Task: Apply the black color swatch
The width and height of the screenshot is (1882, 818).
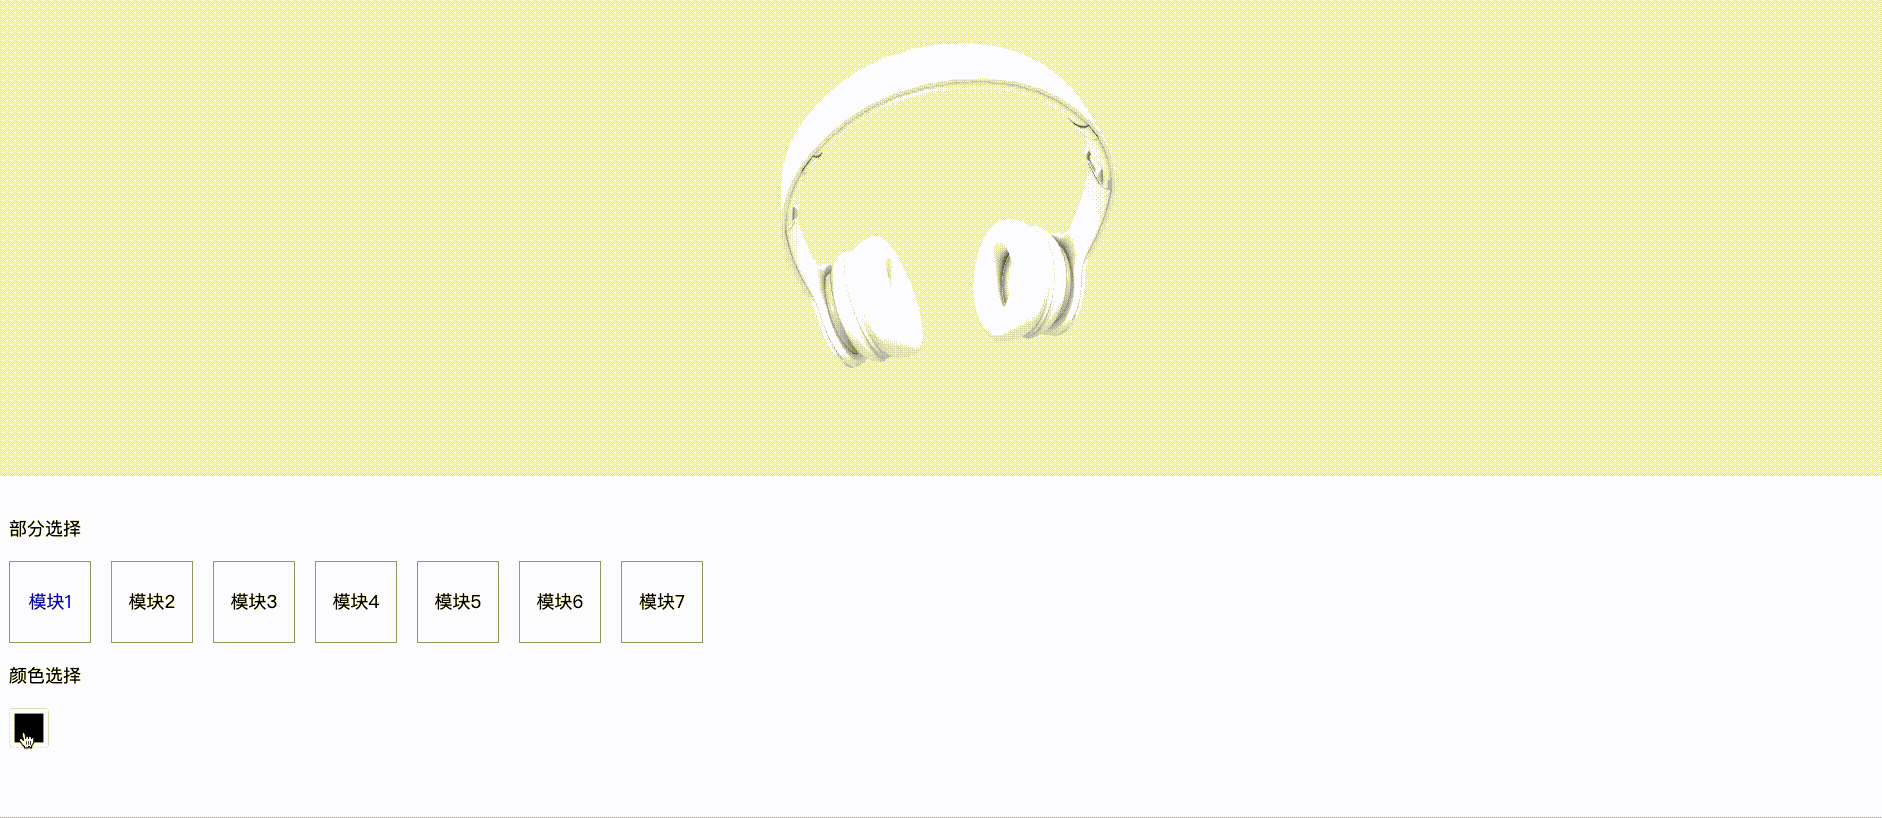Action: (29, 728)
